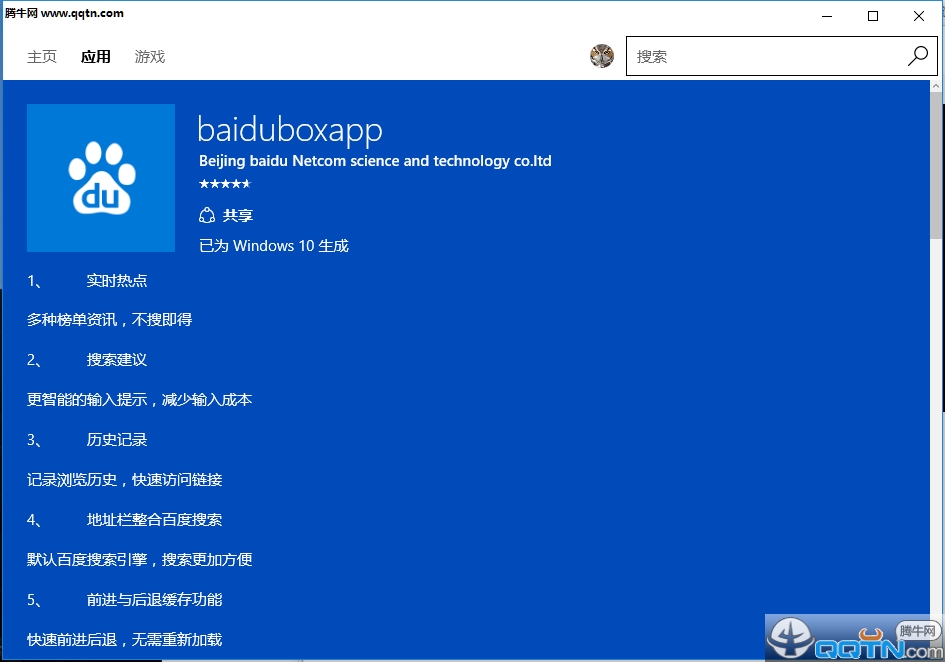Click the baiduboxapp title

[290, 131]
